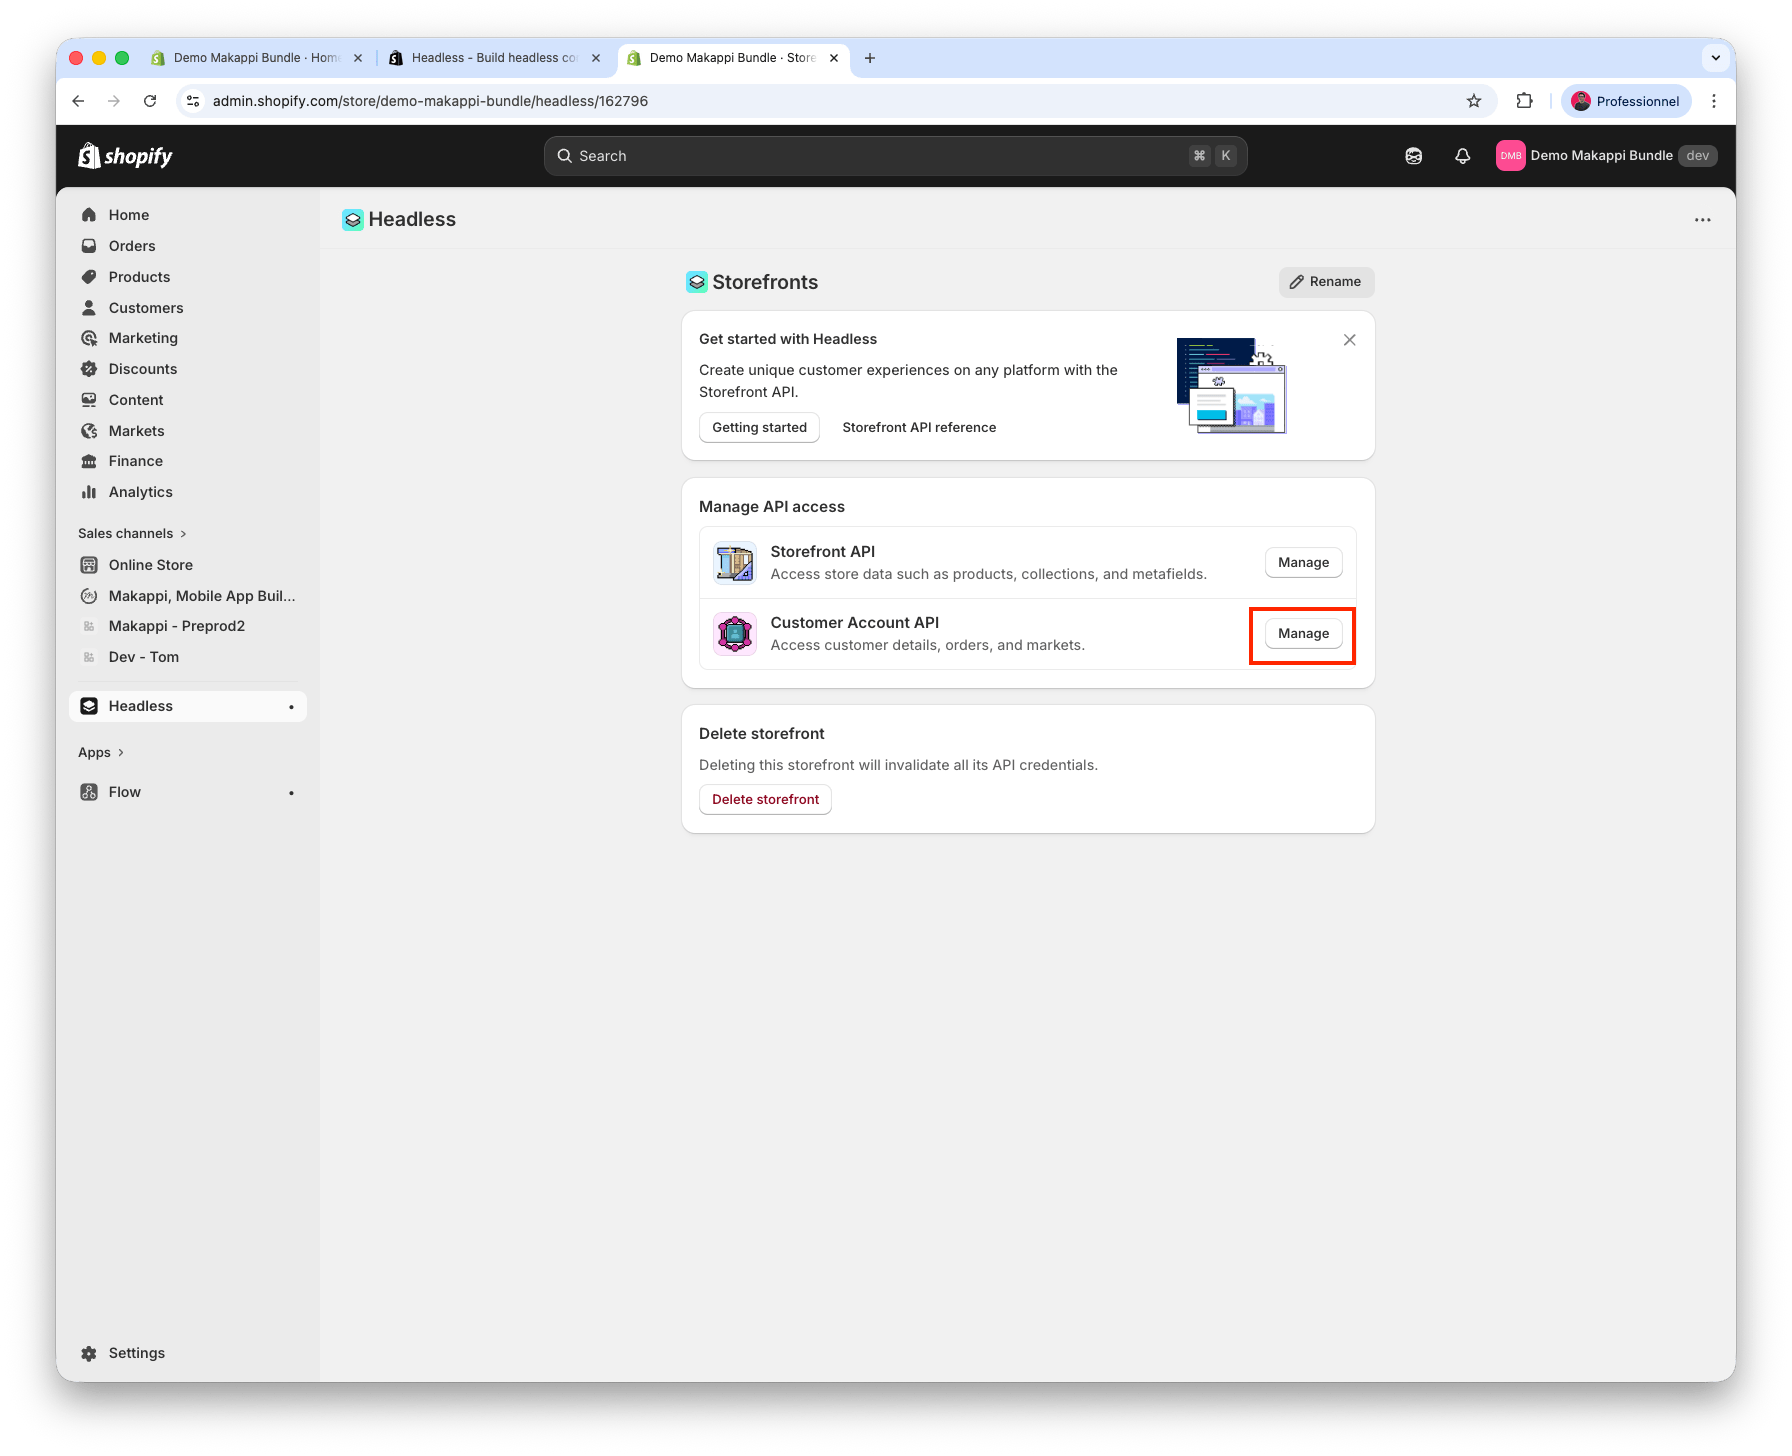
Task: Switch to the Headless build tab
Action: click(494, 58)
